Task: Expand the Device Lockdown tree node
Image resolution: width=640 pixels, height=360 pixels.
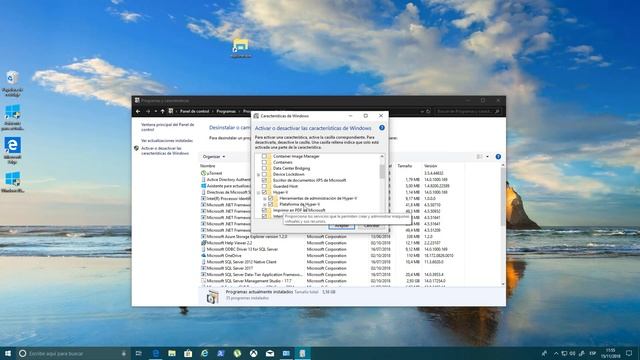Action: click(x=258, y=175)
